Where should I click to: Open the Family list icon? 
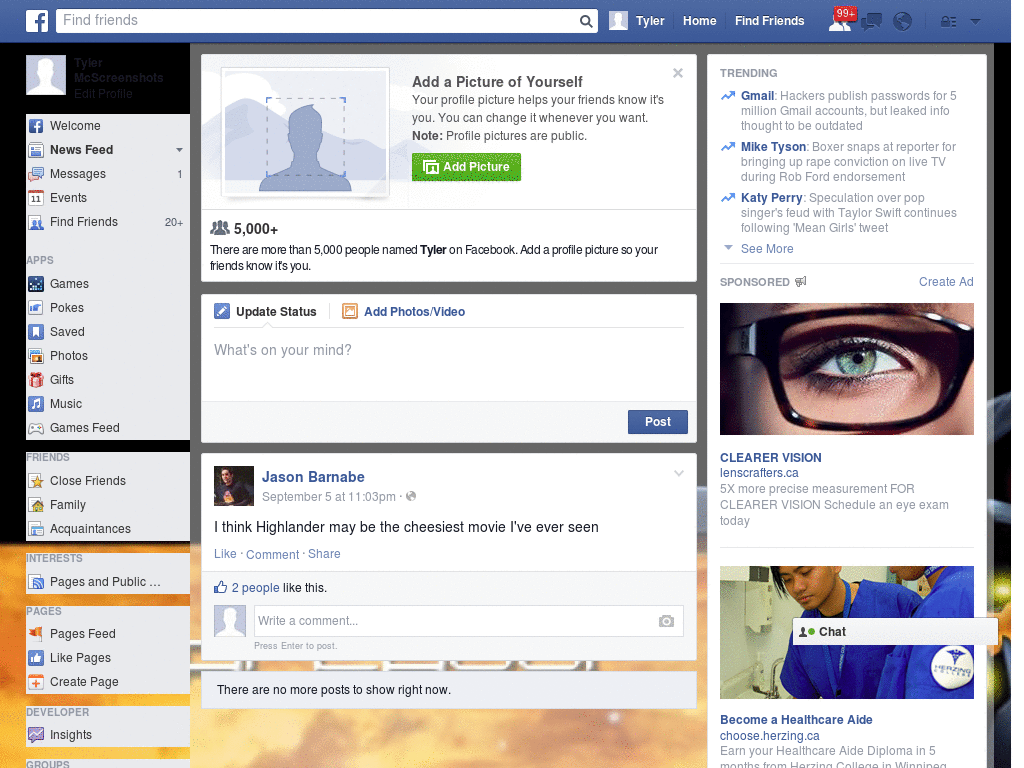coord(36,505)
